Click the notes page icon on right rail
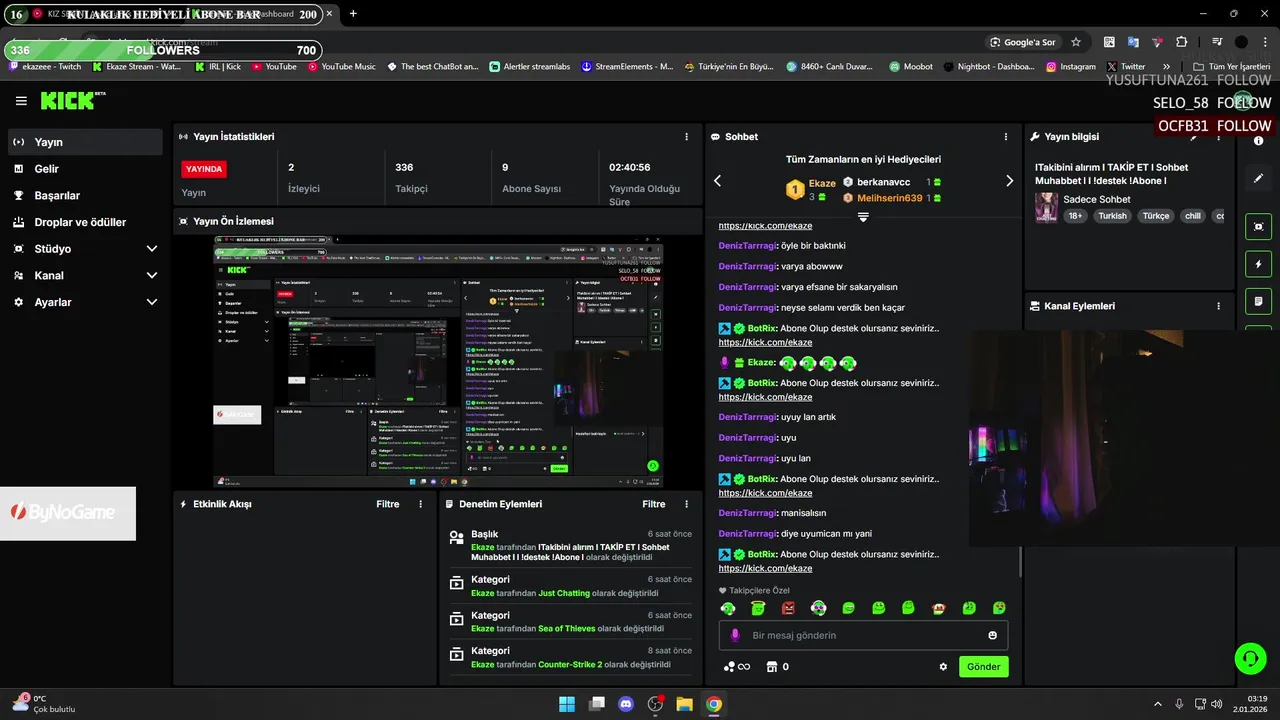 click(1258, 301)
